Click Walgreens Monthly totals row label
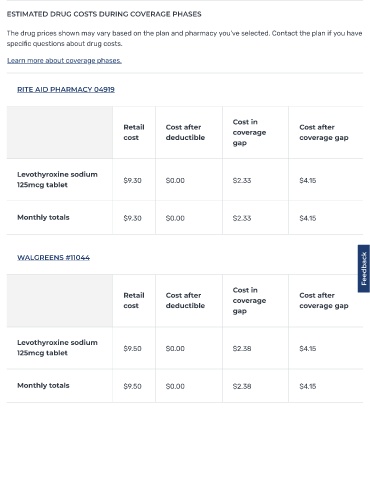 [43, 385]
